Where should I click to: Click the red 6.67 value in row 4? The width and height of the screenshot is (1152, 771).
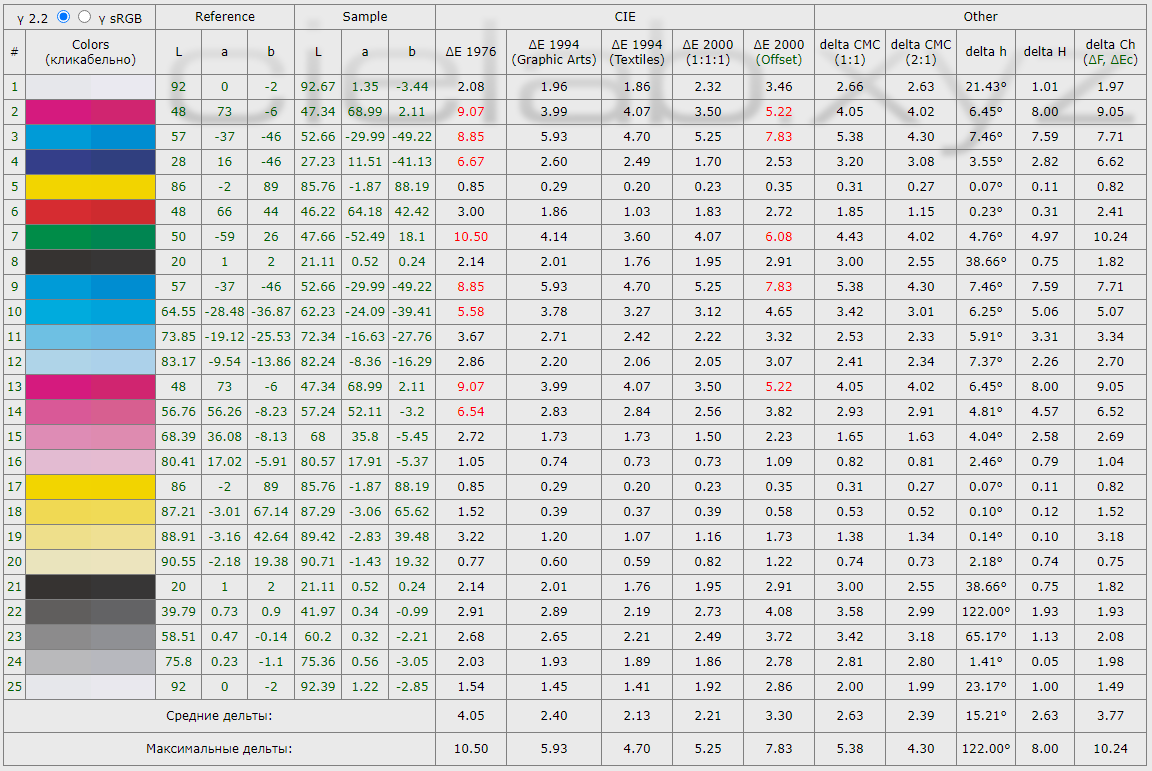[x=471, y=162]
